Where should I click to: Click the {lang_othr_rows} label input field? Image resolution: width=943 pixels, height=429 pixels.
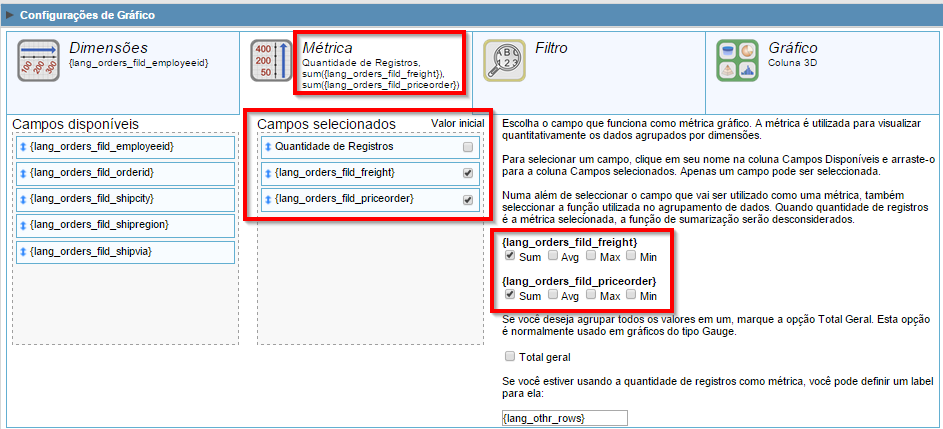[x=564, y=417]
